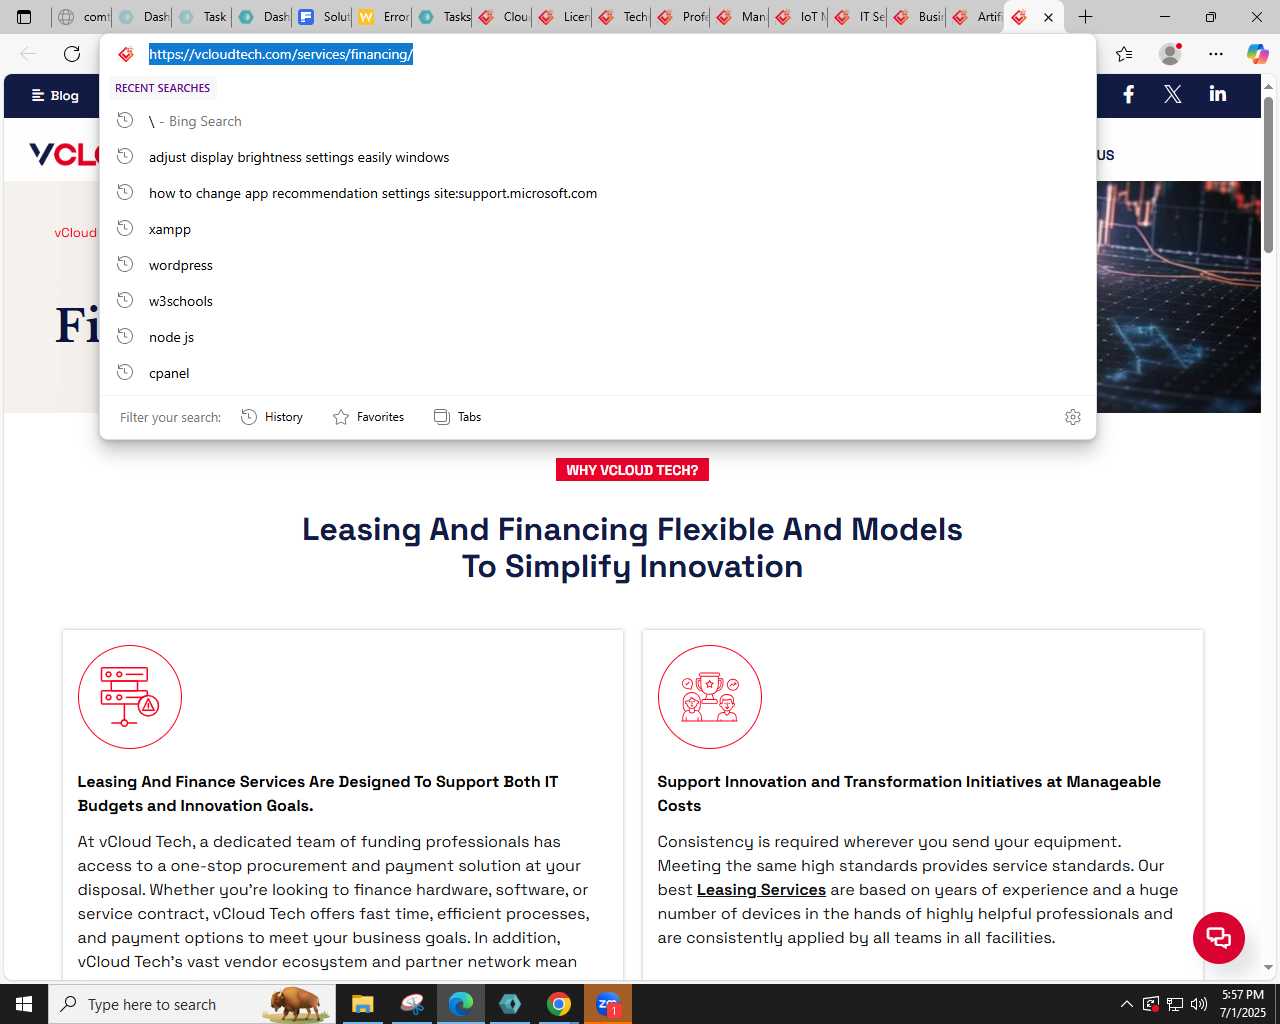Image resolution: width=1280 pixels, height=1024 pixels.
Task: Open the Copilot sidebar icon
Action: click(1258, 54)
